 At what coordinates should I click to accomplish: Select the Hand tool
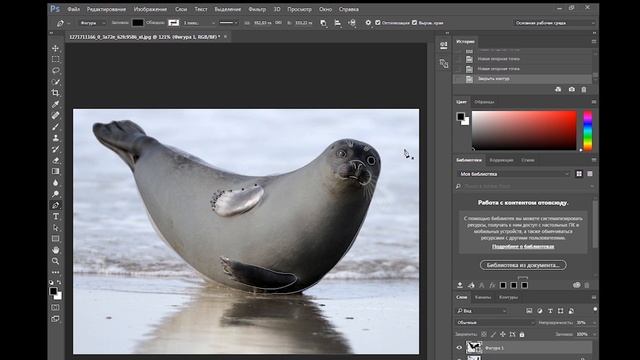click(56, 250)
